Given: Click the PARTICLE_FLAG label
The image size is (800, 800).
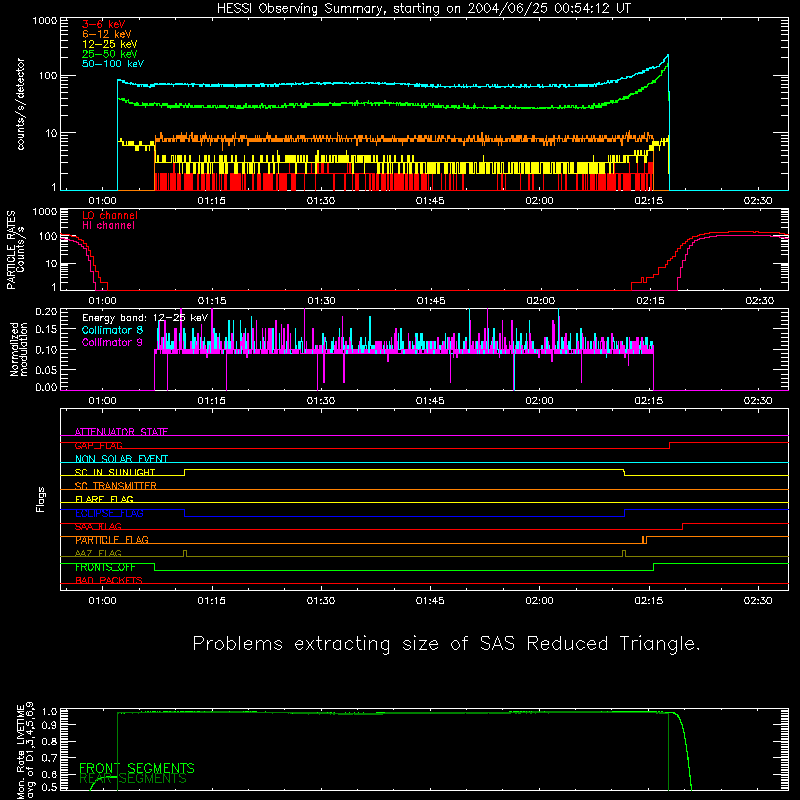Looking at the screenshot, I should [x=112, y=540].
